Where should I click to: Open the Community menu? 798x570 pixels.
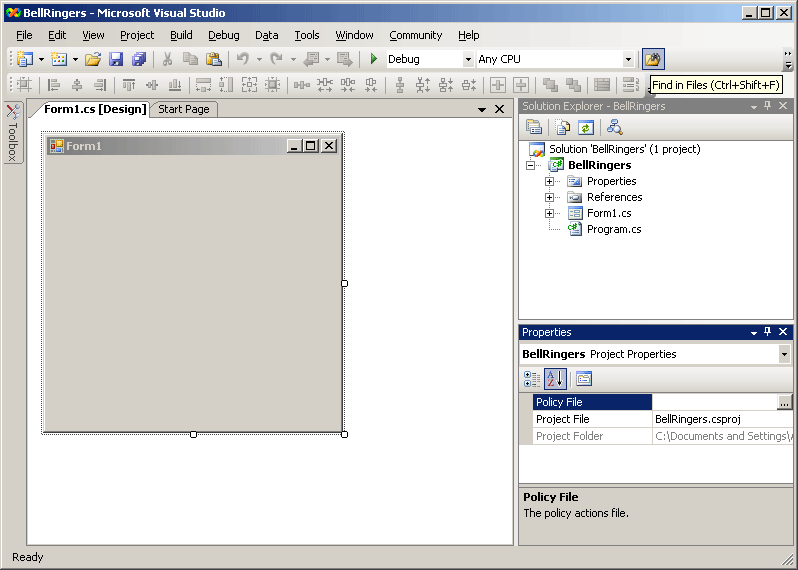[416, 35]
